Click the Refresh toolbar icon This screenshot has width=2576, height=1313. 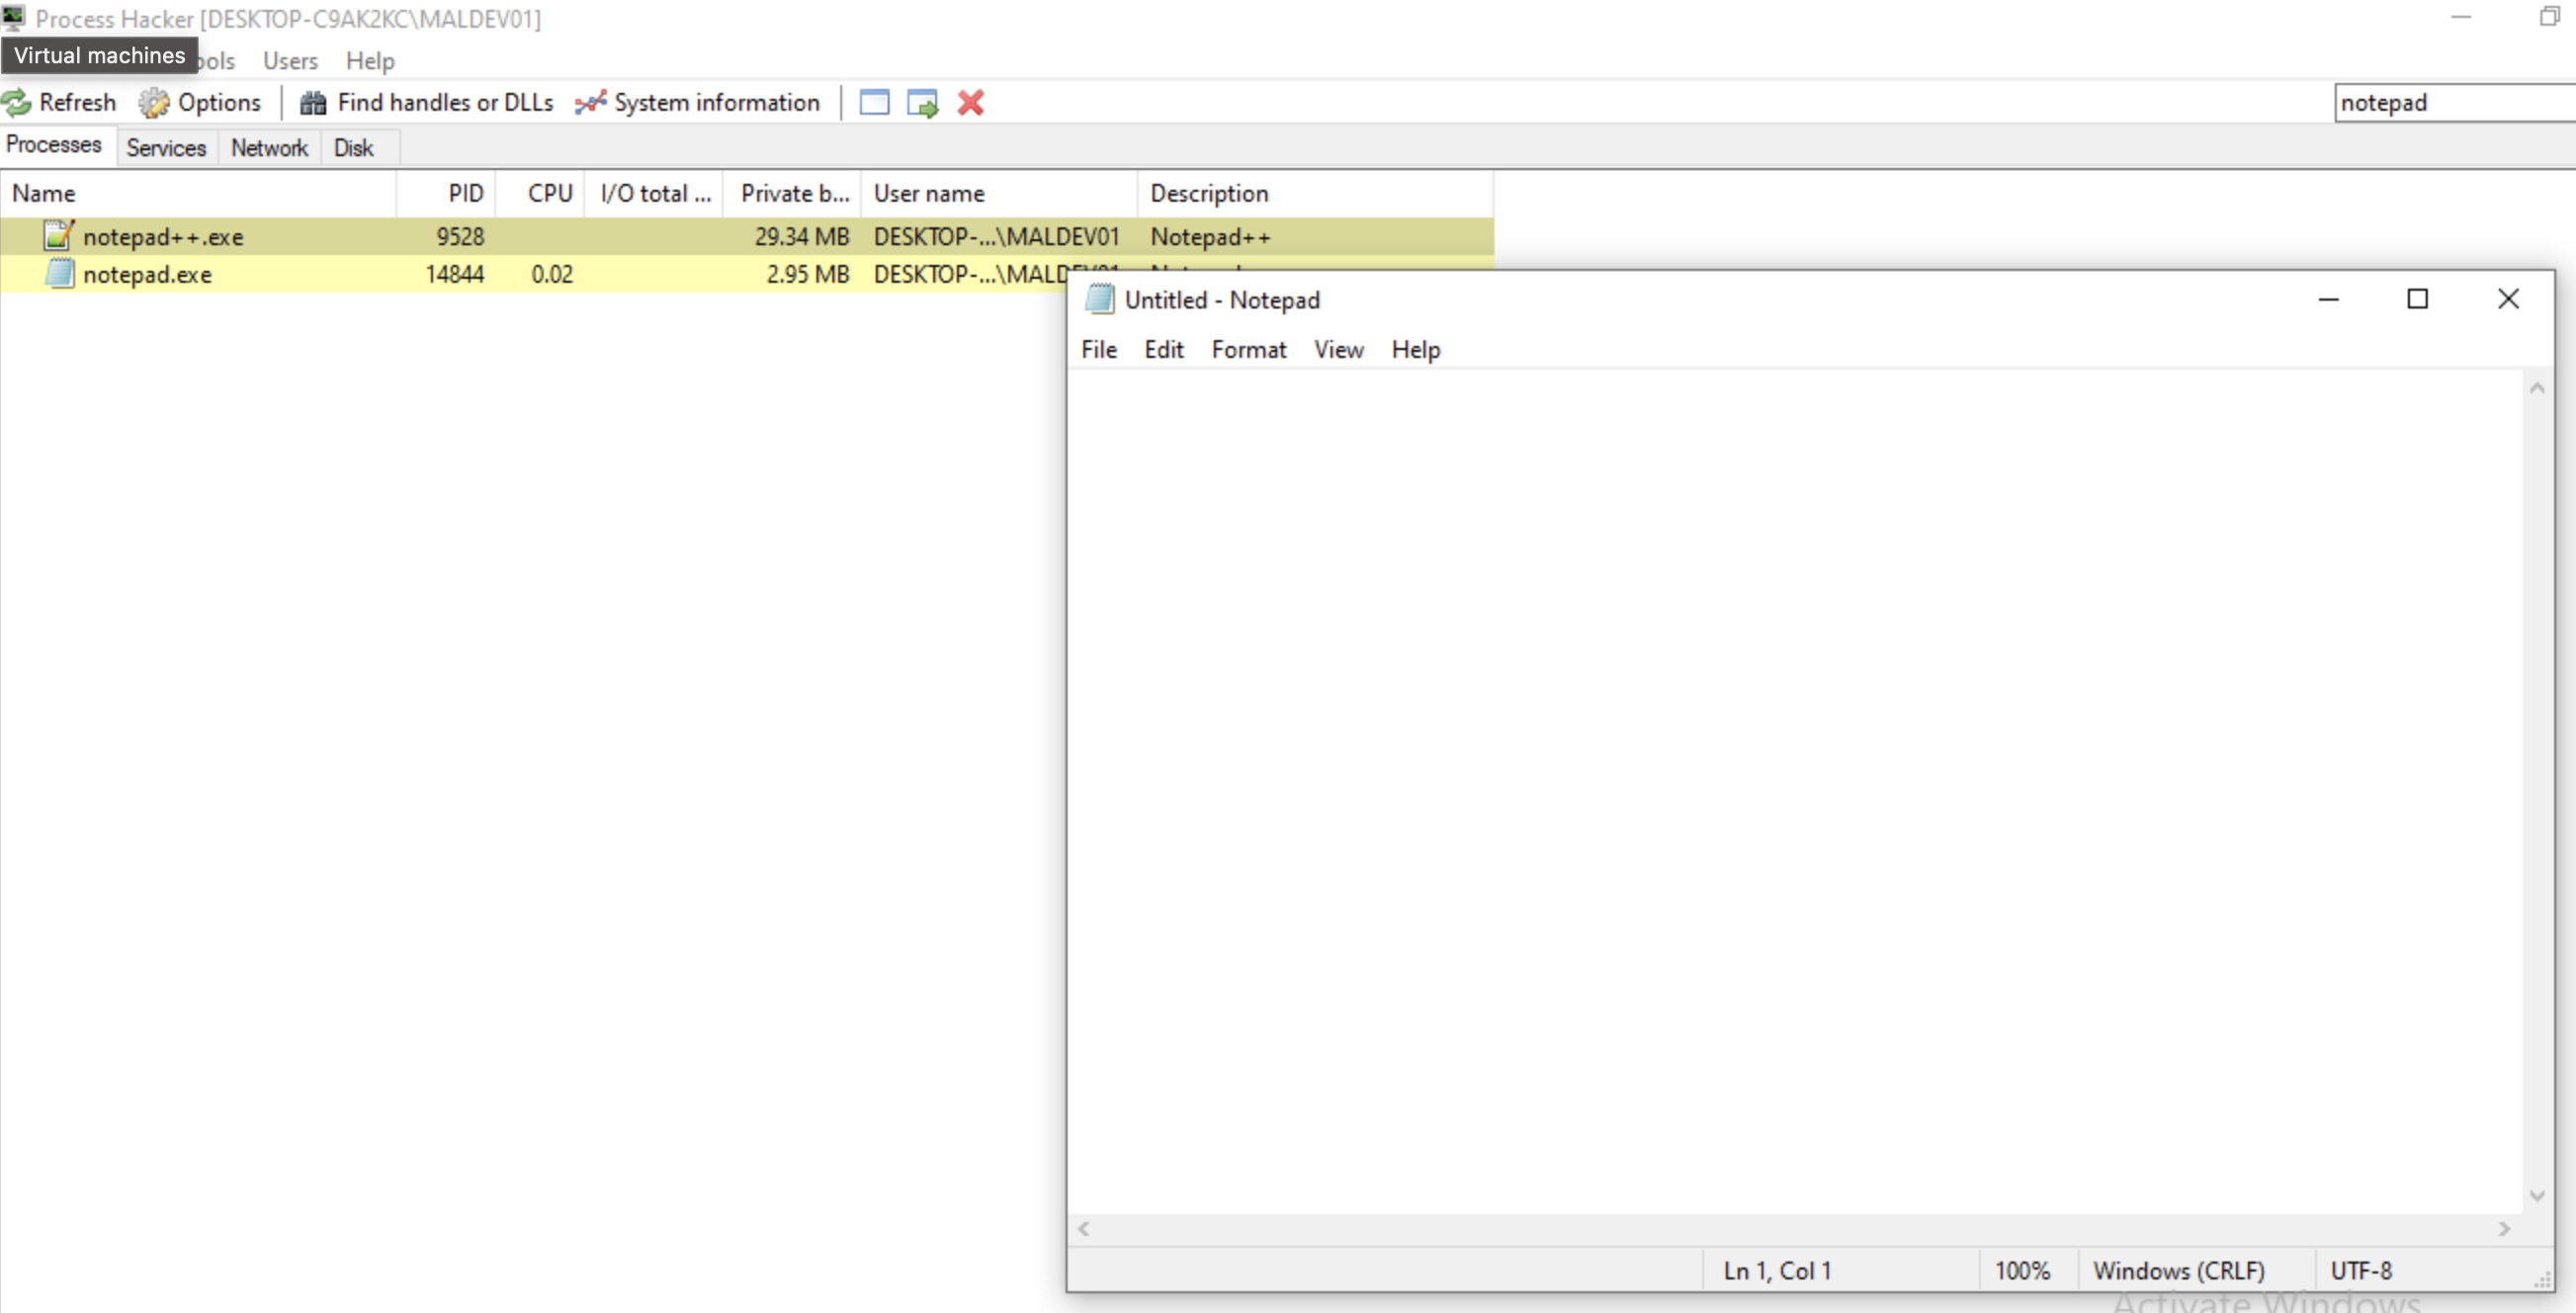pyautogui.click(x=17, y=102)
